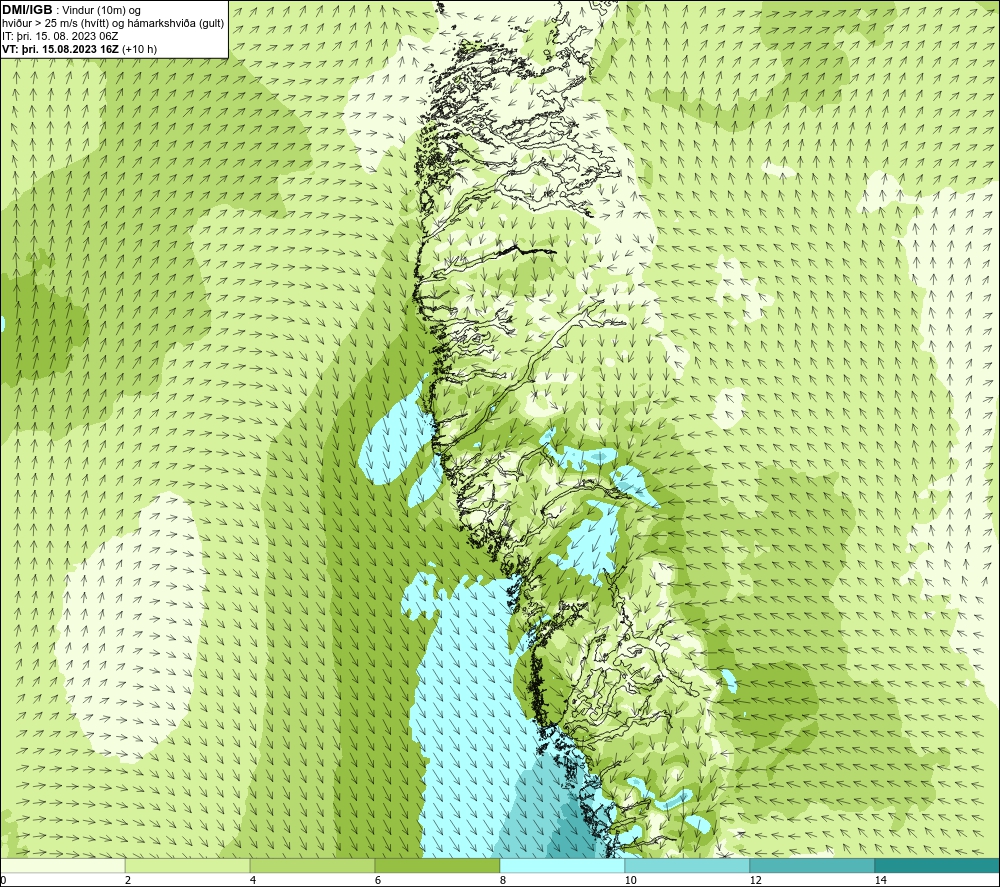This screenshot has height=887, width=1000.
Task: Click the 'DMI/IGB' title text
Action: click(27, 10)
